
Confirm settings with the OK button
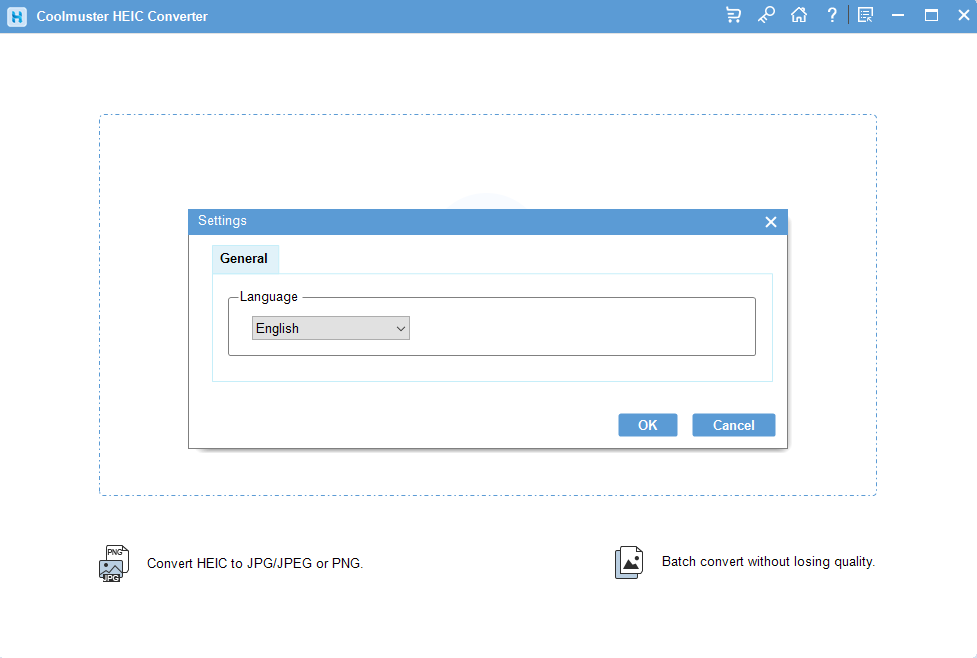point(647,425)
